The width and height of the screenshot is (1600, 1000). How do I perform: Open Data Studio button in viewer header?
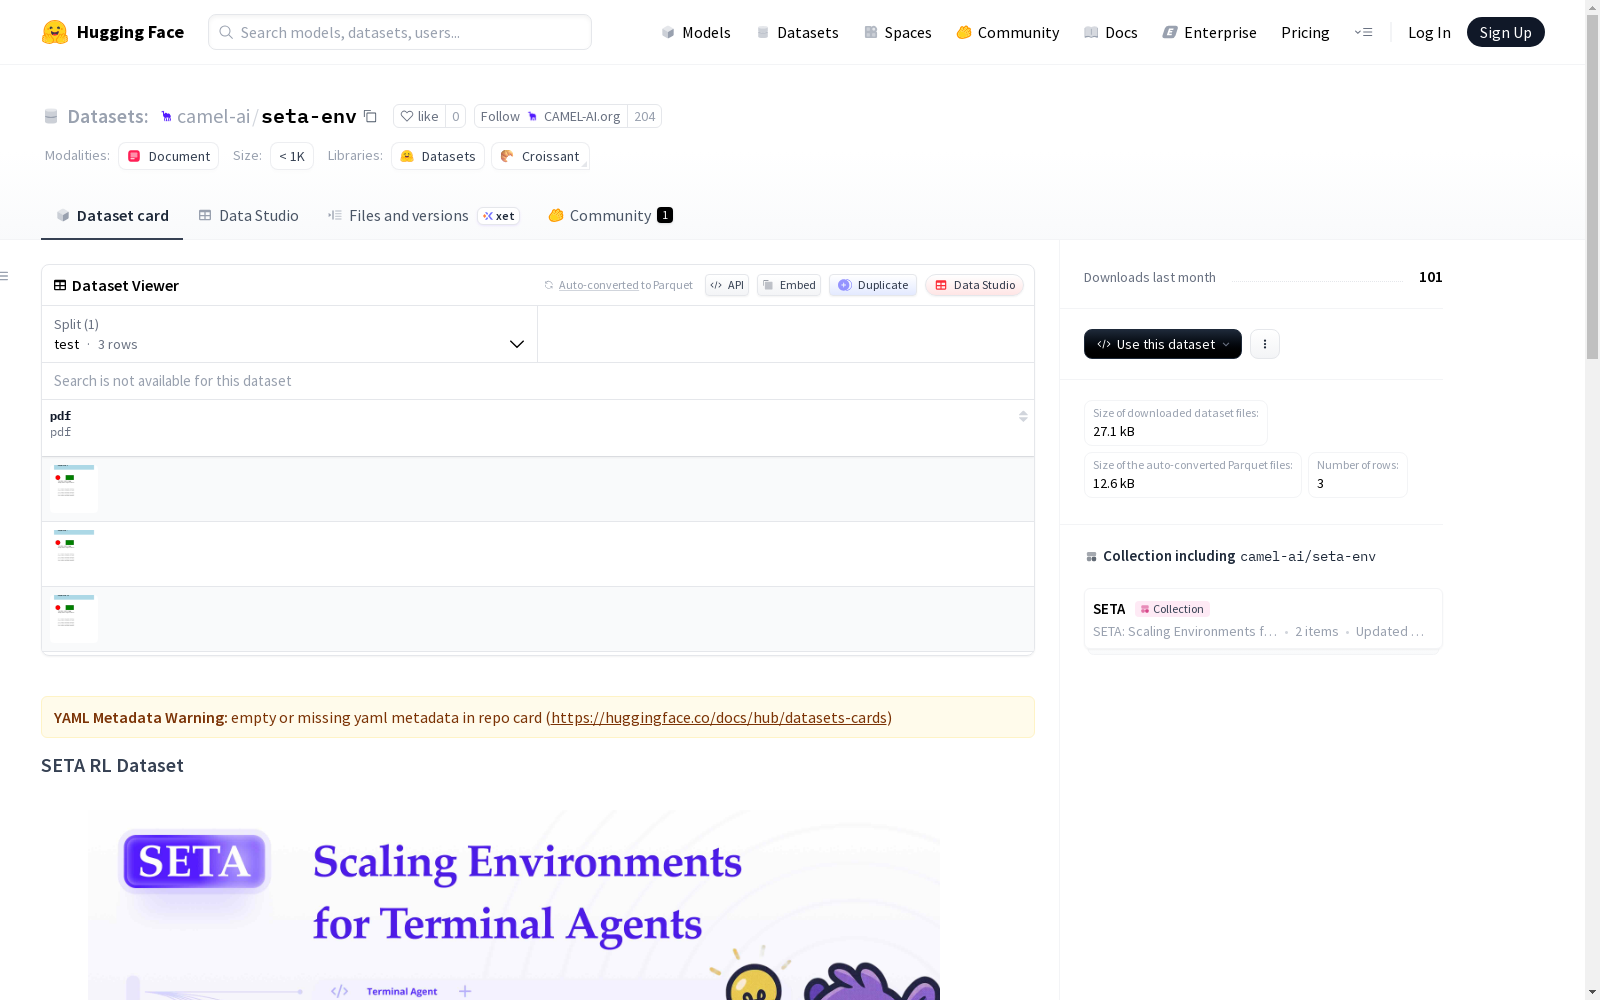pos(975,285)
